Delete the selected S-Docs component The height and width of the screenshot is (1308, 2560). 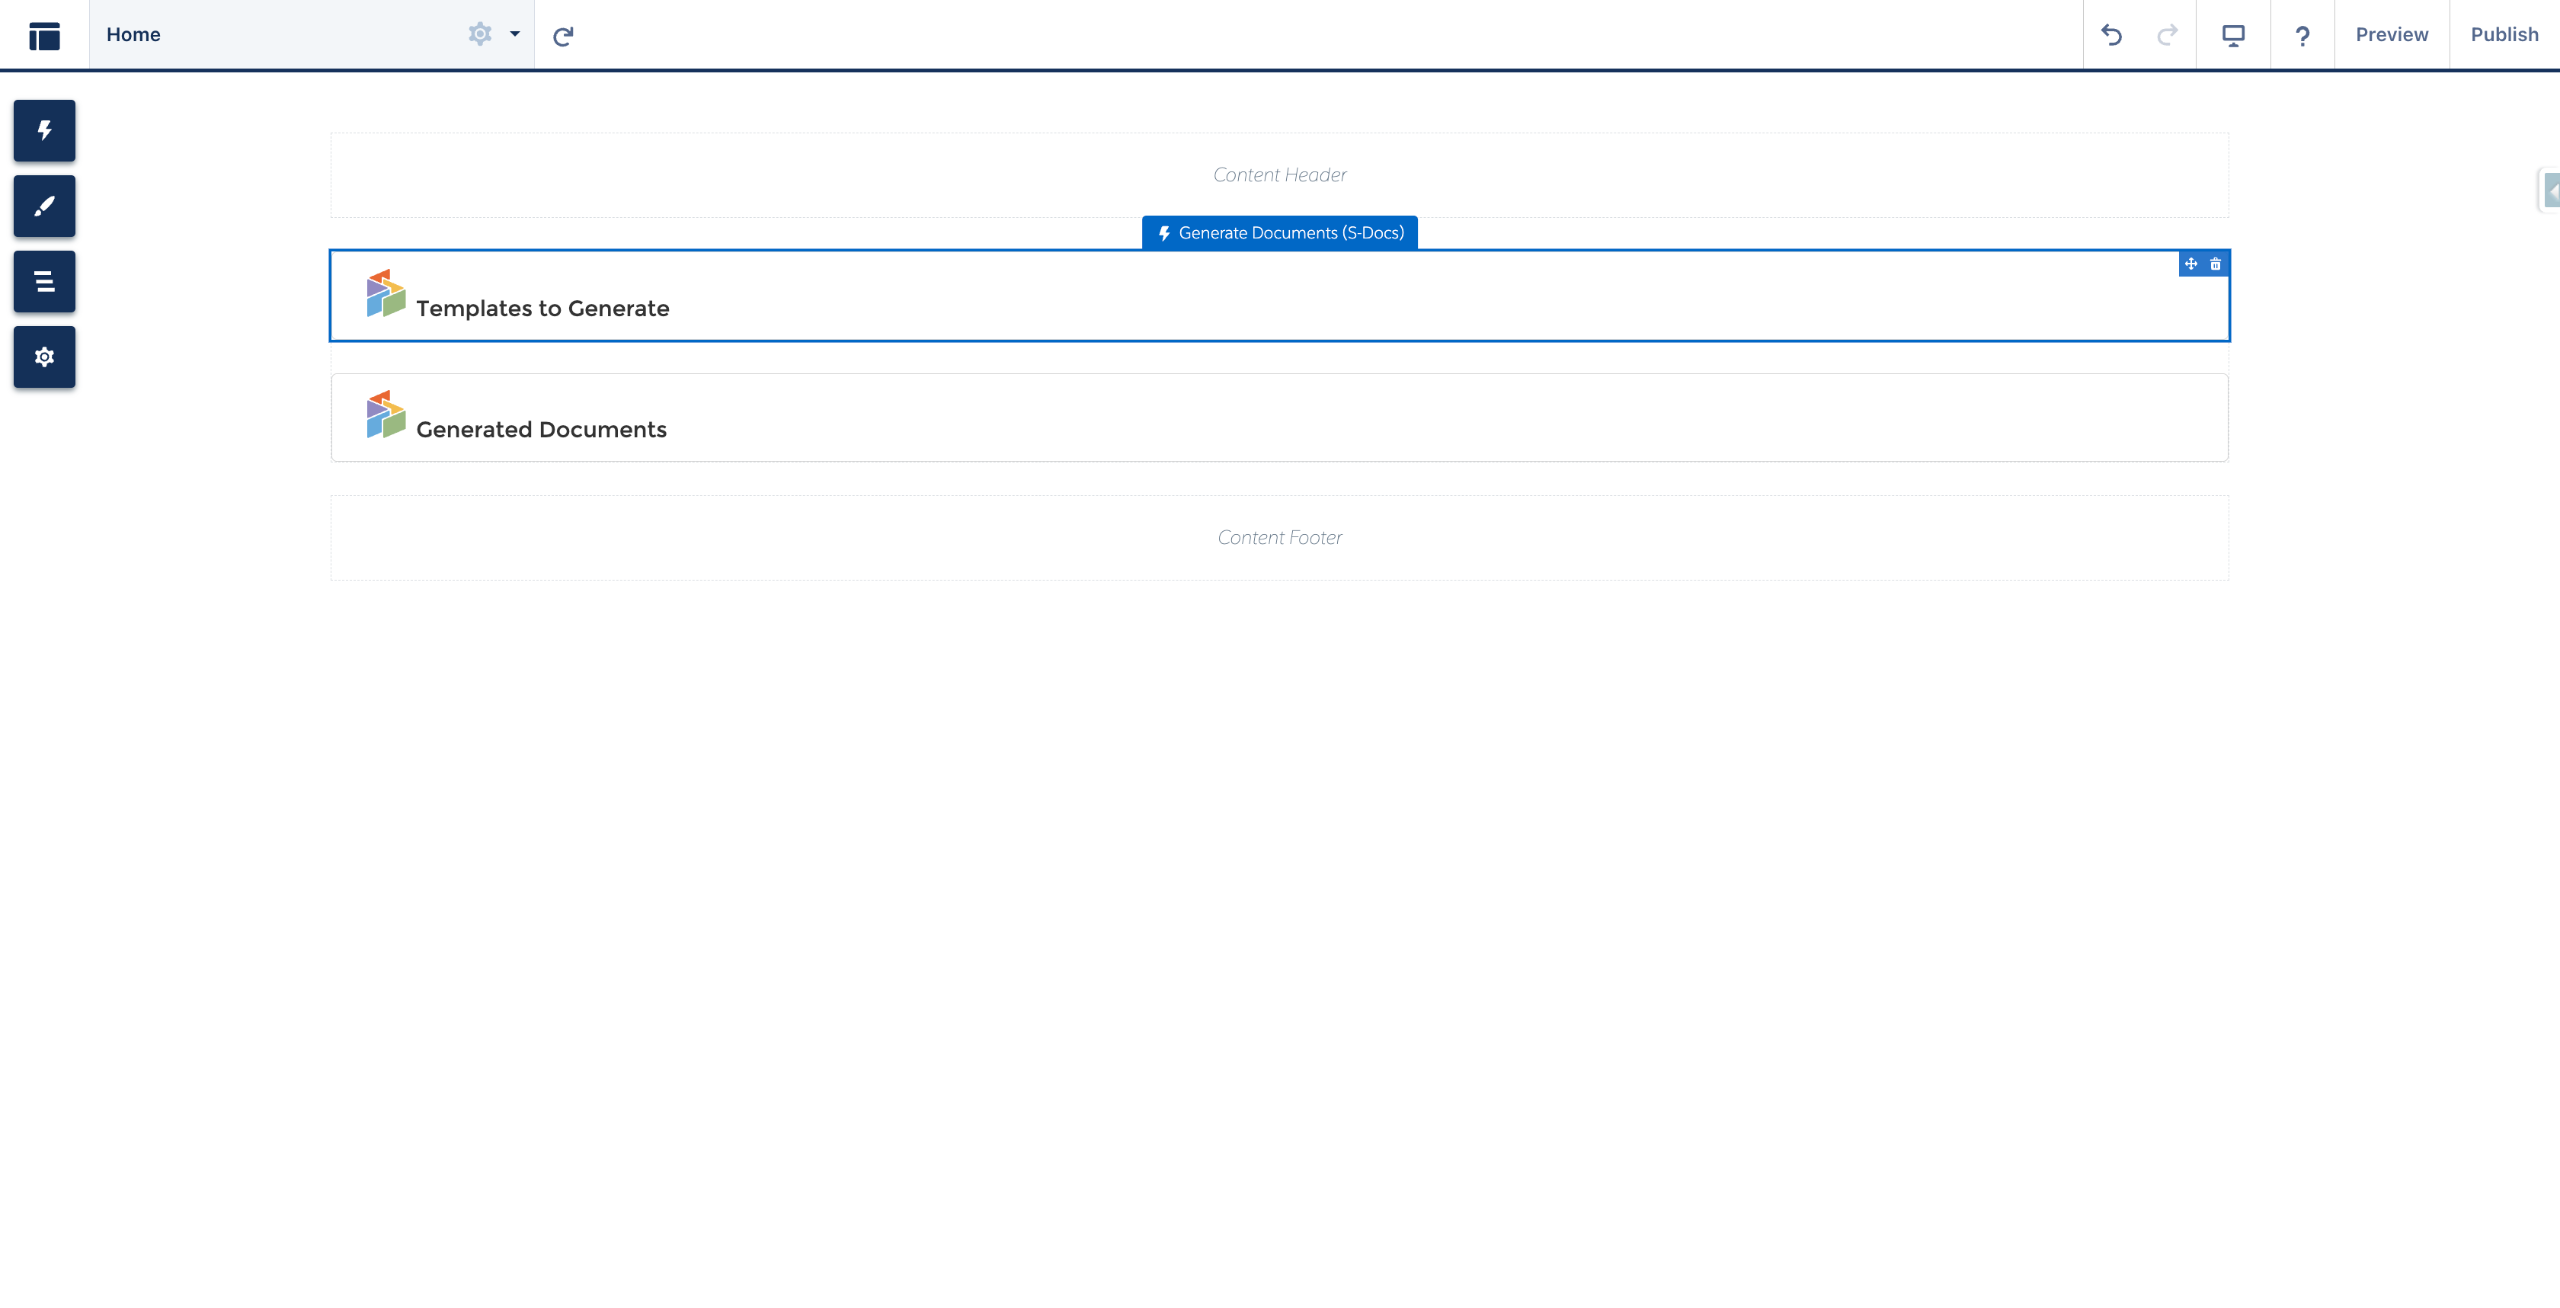[x=2215, y=264]
